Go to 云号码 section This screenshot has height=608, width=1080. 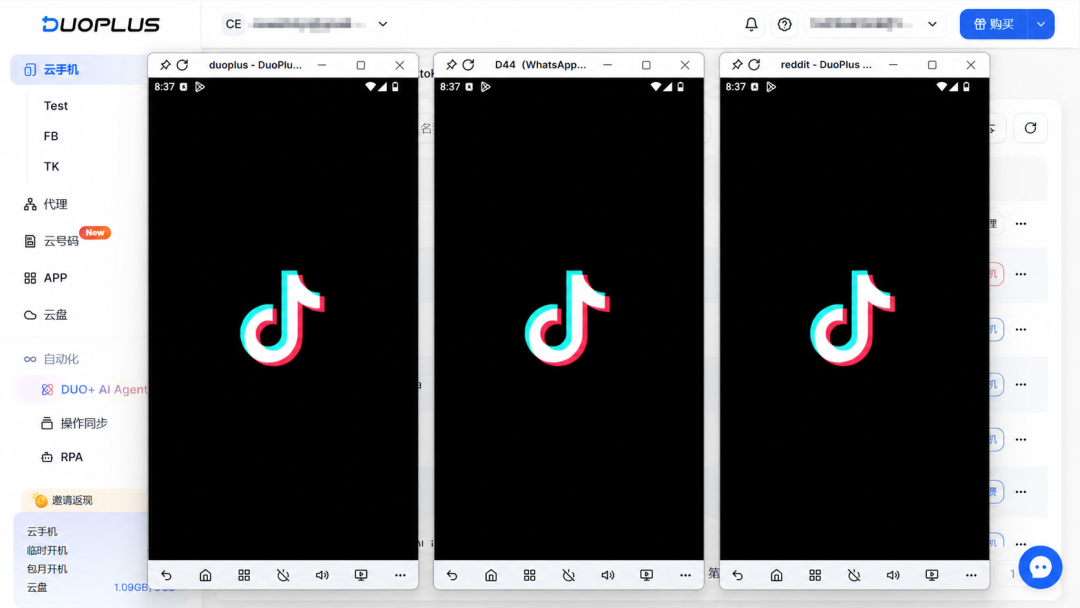pyautogui.click(x=52, y=241)
